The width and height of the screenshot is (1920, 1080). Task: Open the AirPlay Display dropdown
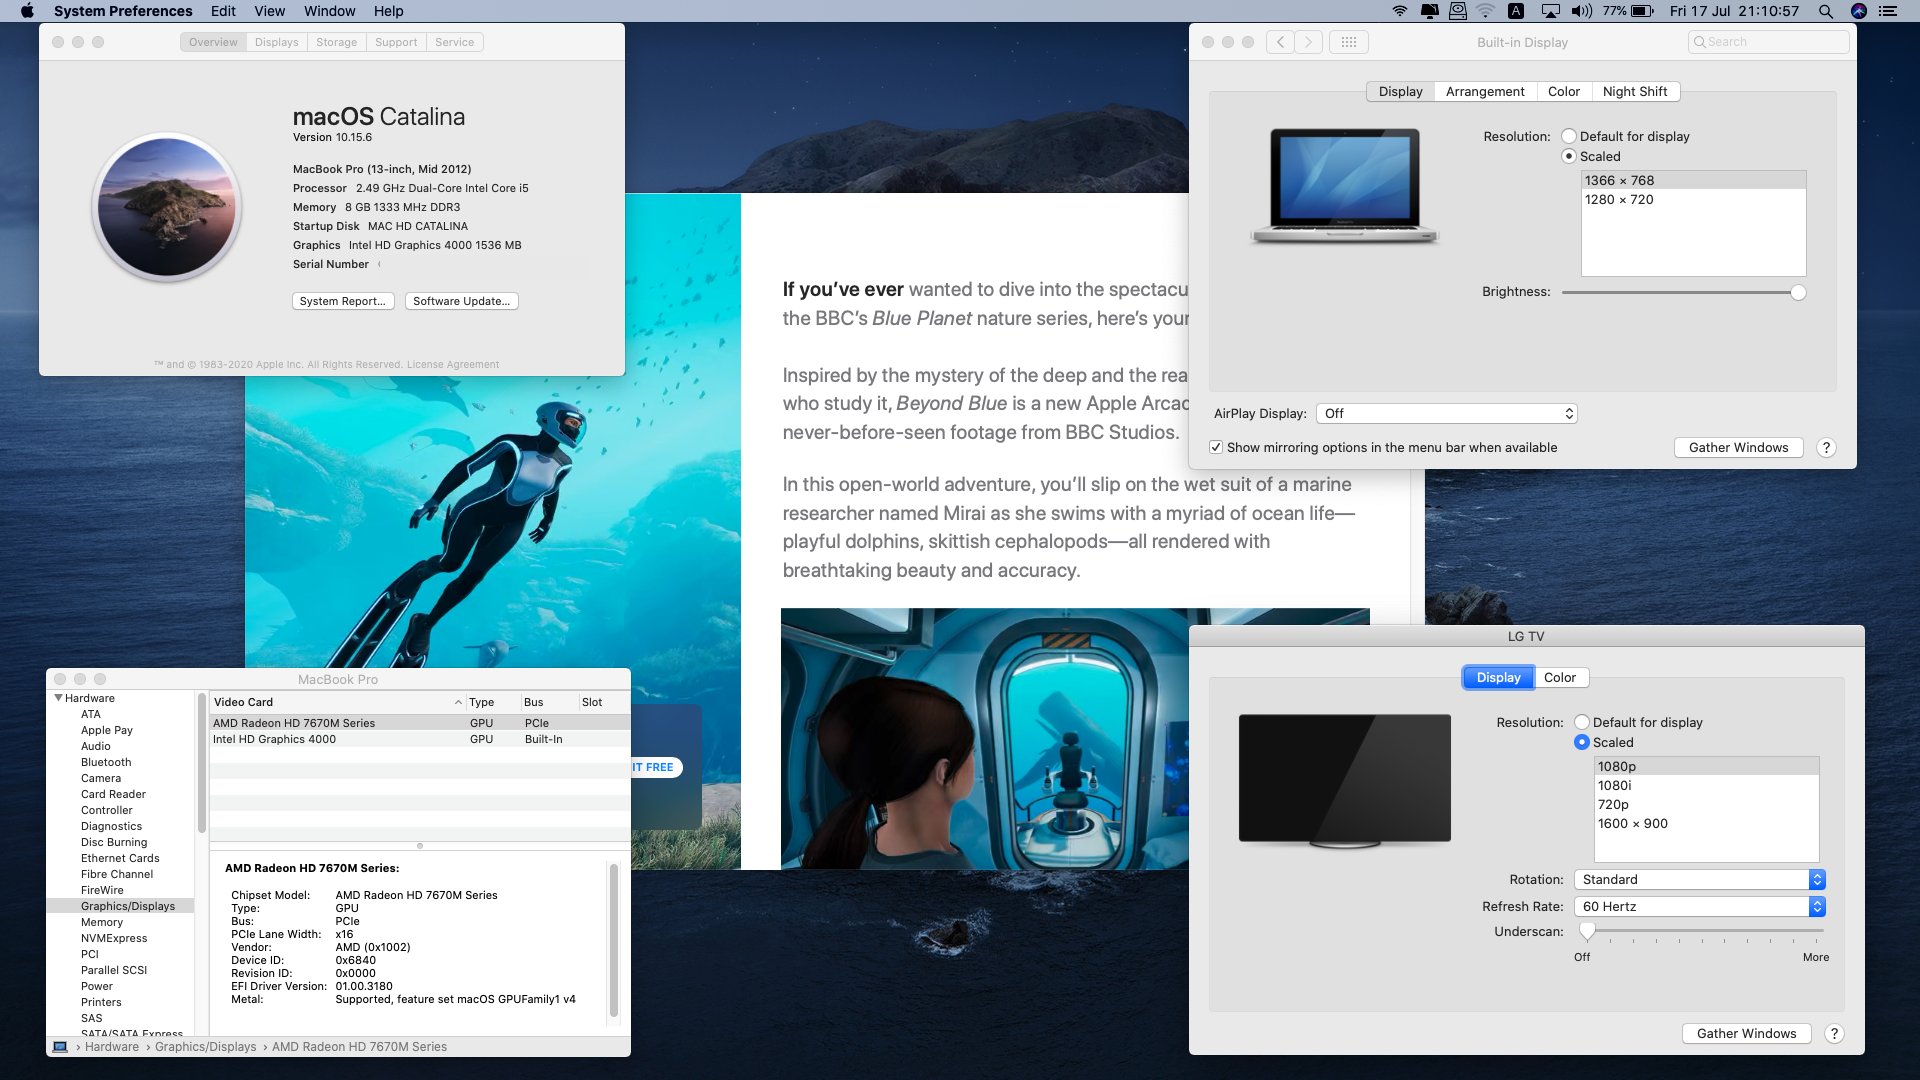point(1447,413)
